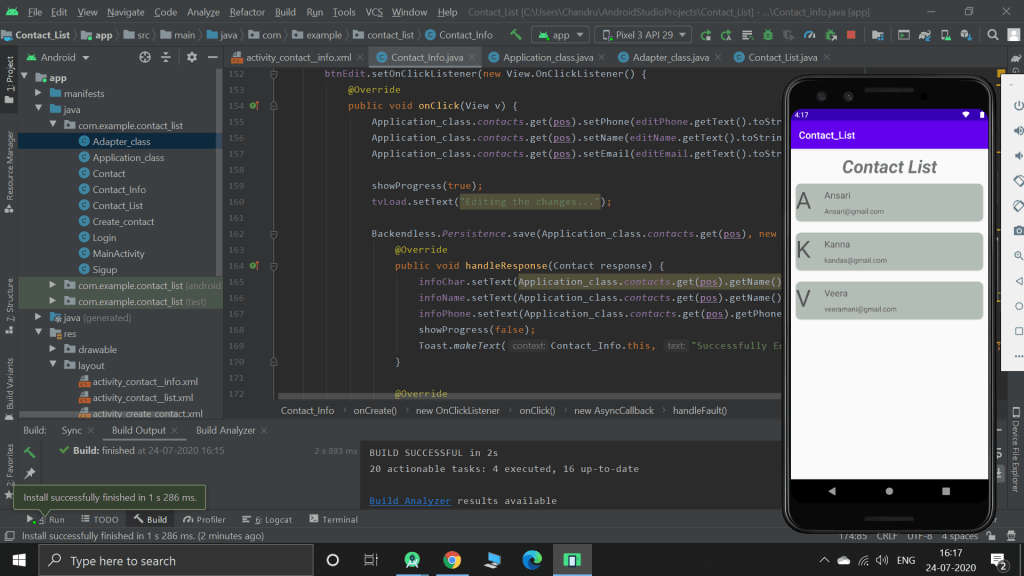This screenshot has height=576, width=1024.
Task: Expand the manifests folder in project tree
Action: point(38,94)
